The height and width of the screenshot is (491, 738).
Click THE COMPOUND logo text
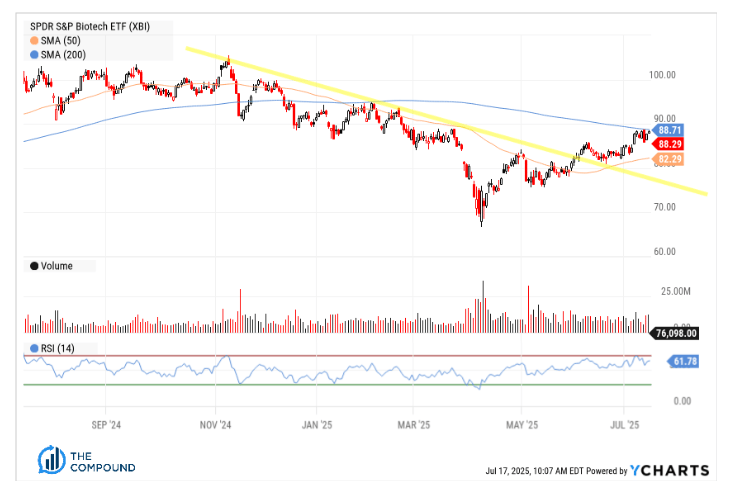[103, 462]
